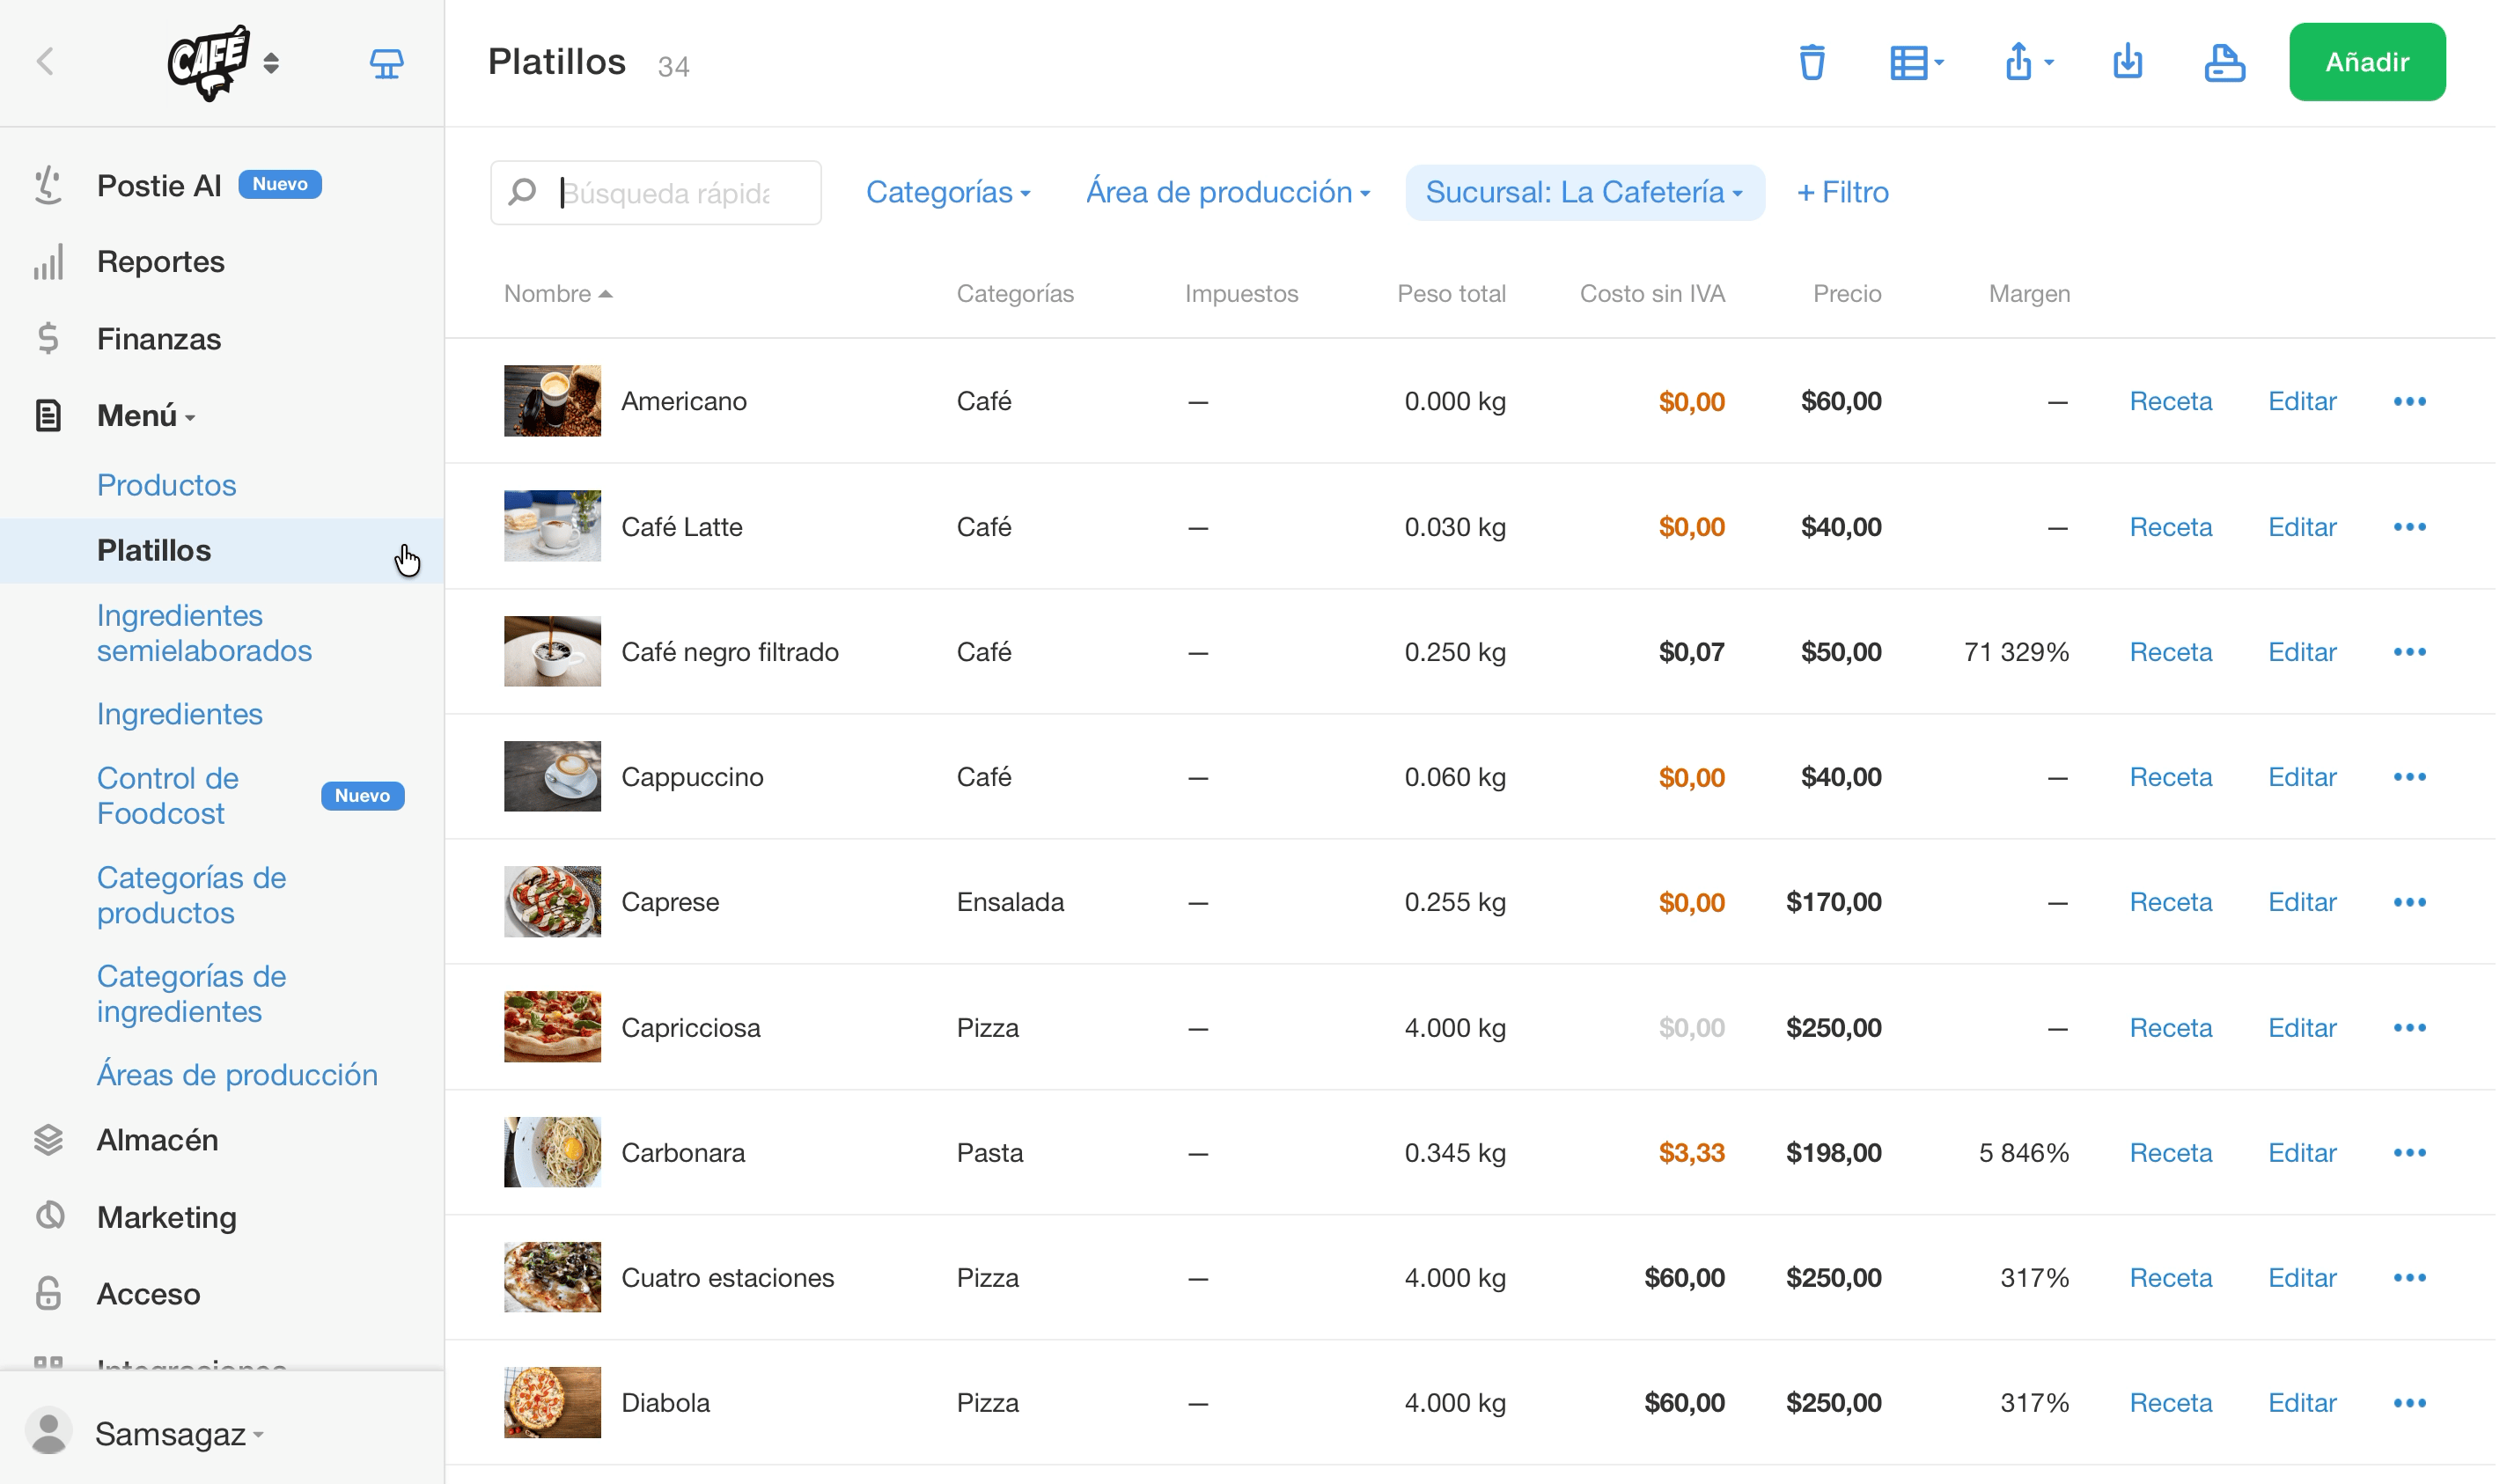Open the export share icon menu
The image size is (2507, 1484).
(2028, 62)
